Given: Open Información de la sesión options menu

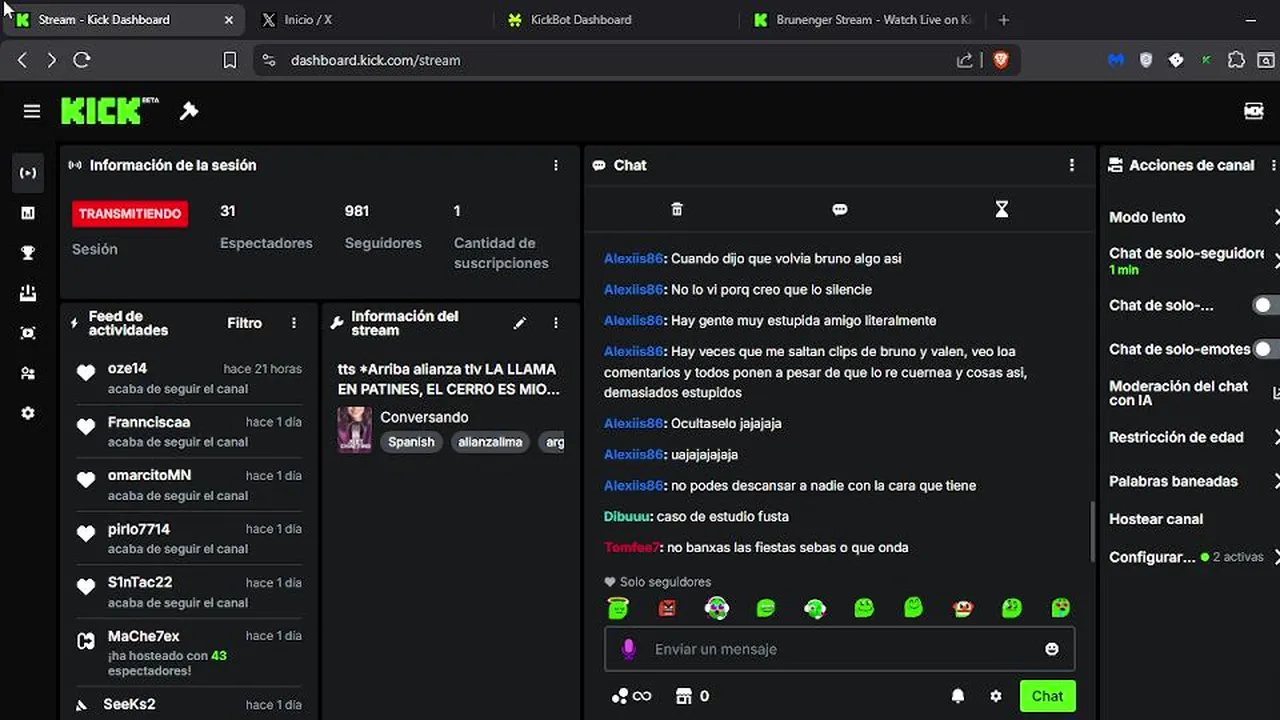Looking at the screenshot, I should (556, 165).
